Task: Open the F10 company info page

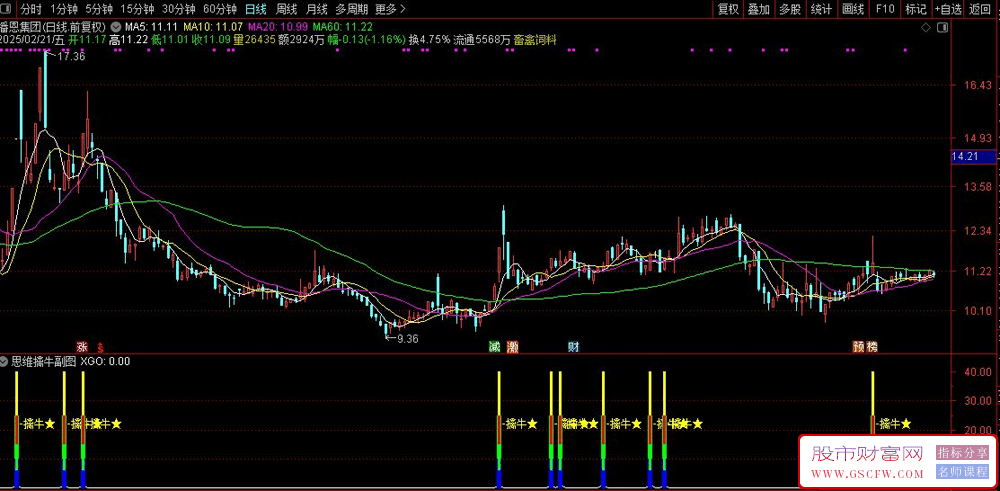Action: point(884,9)
